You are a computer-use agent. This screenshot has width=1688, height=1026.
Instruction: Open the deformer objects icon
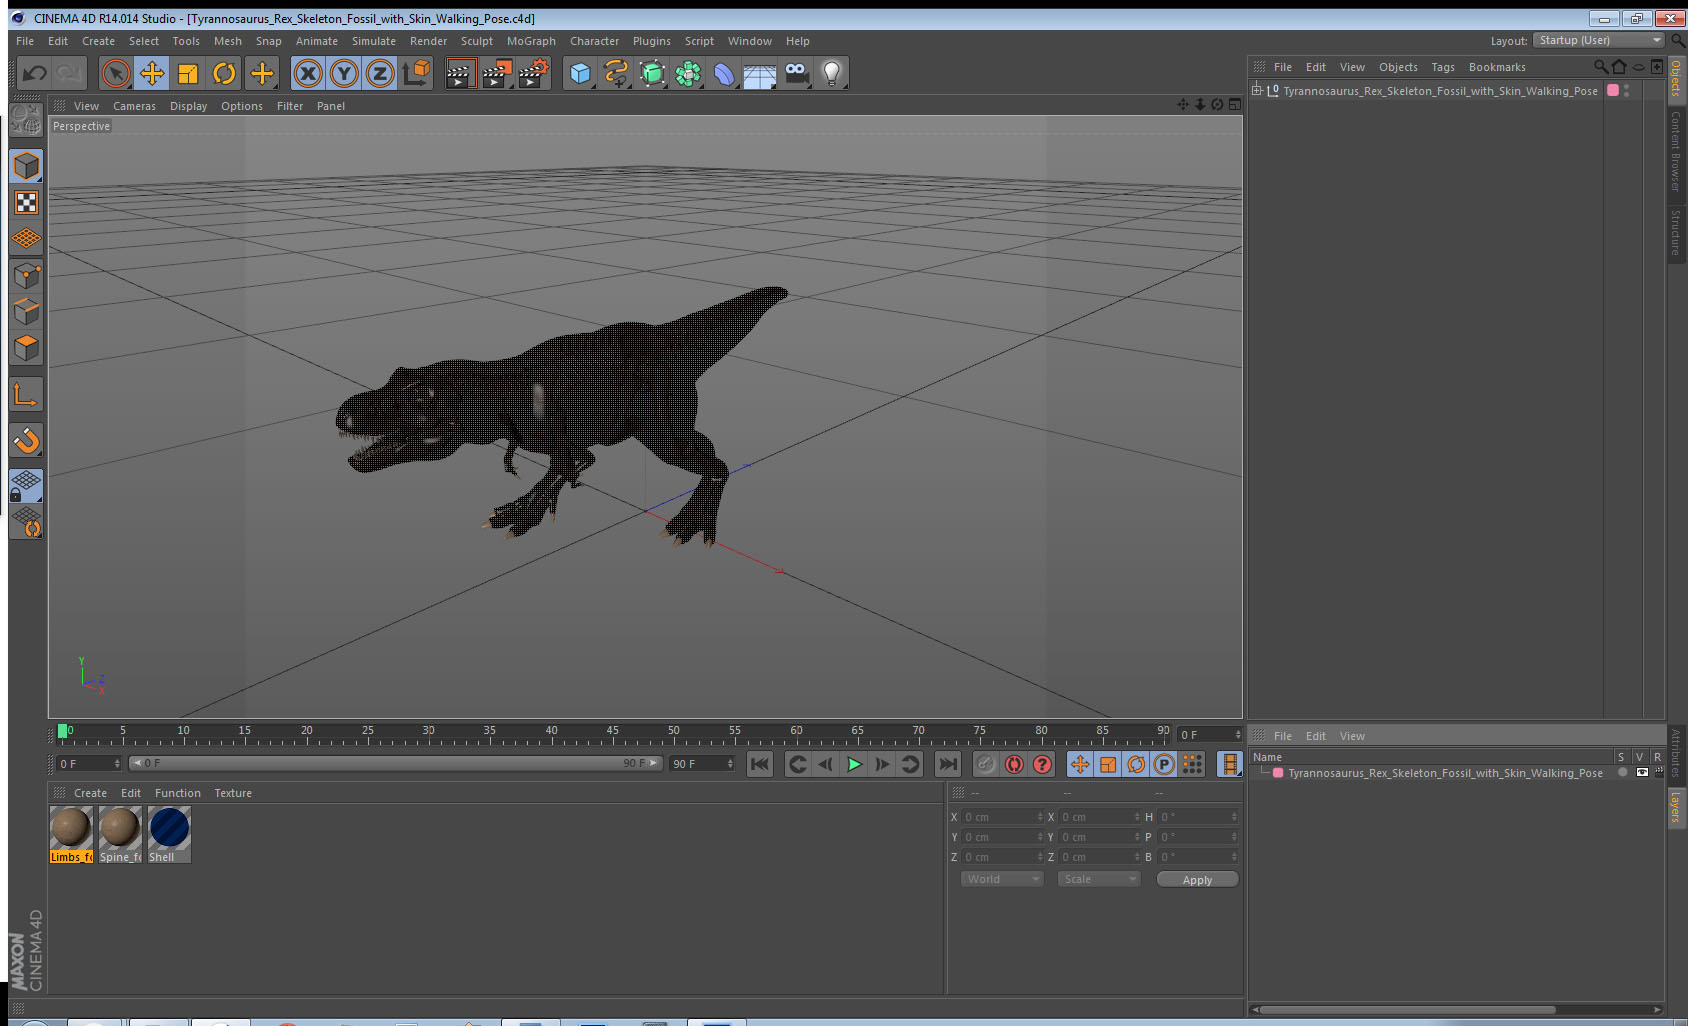[x=724, y=73]
